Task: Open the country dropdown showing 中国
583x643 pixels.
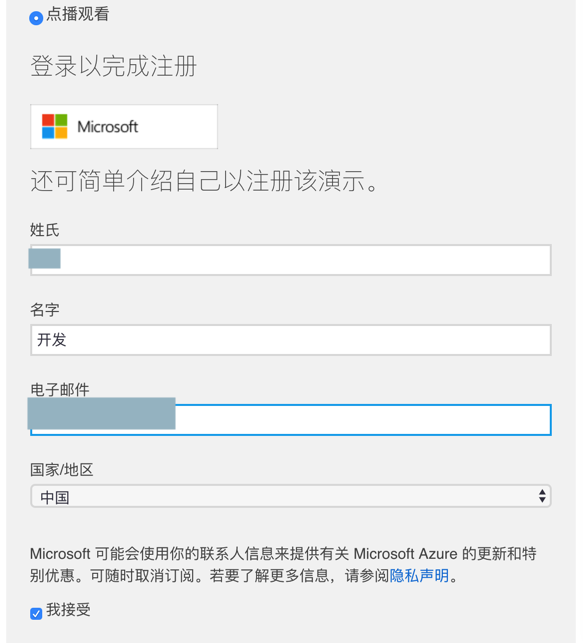Action: click(x=291, y=496)
